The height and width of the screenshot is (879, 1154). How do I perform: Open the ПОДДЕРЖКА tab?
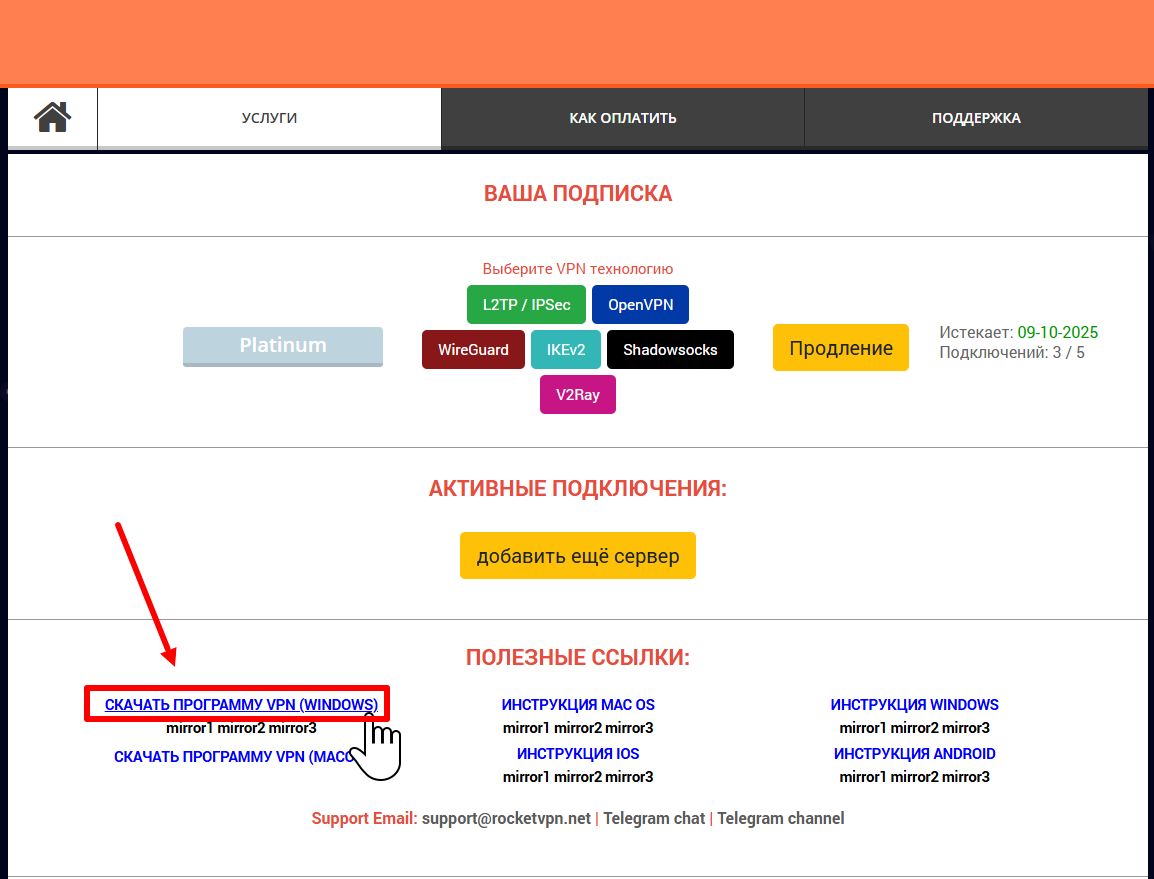tap(975, 118)
